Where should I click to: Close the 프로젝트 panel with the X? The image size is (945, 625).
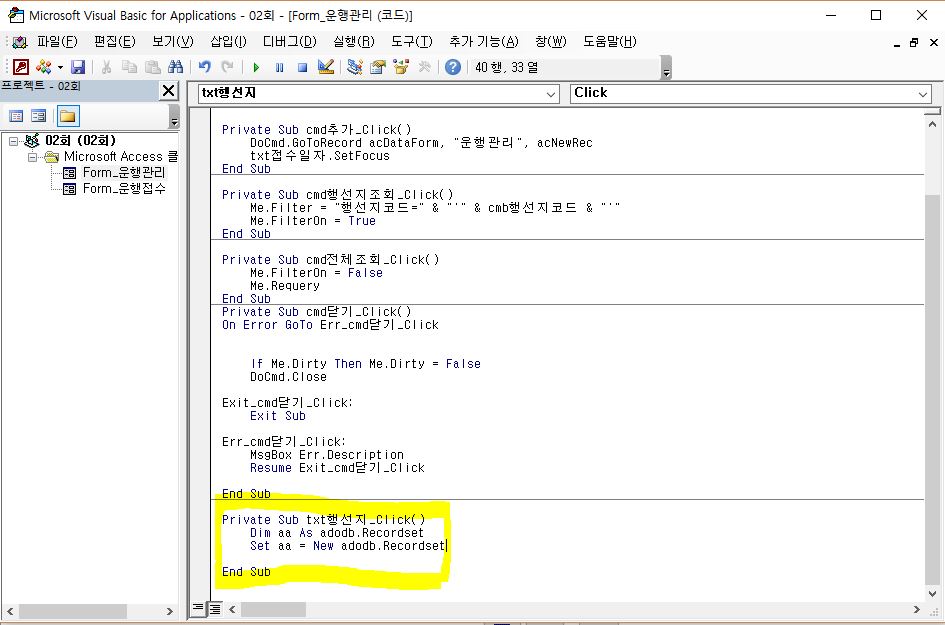click(x=169, y=91)
